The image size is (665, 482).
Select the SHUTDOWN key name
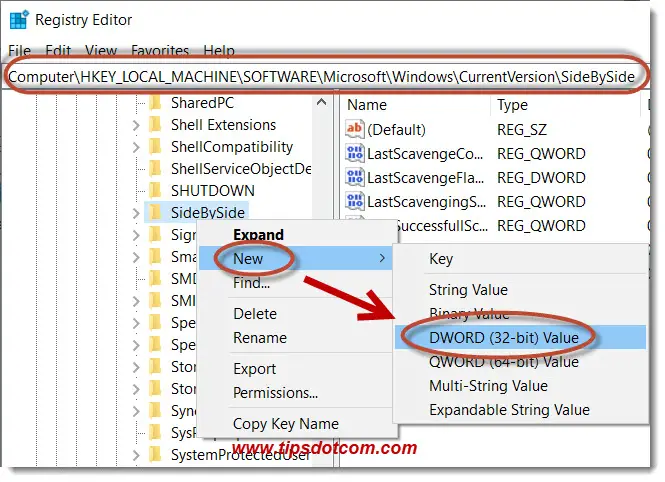click(x=212, y=191)
